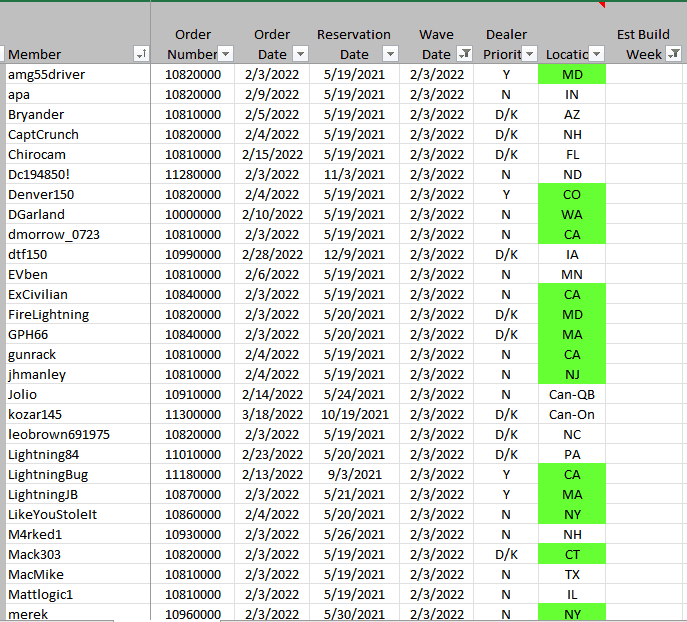687x622 pixels.
Task: Click the Dealer Priority Y cell for LightningBug
Action: (x=506, y=474)
